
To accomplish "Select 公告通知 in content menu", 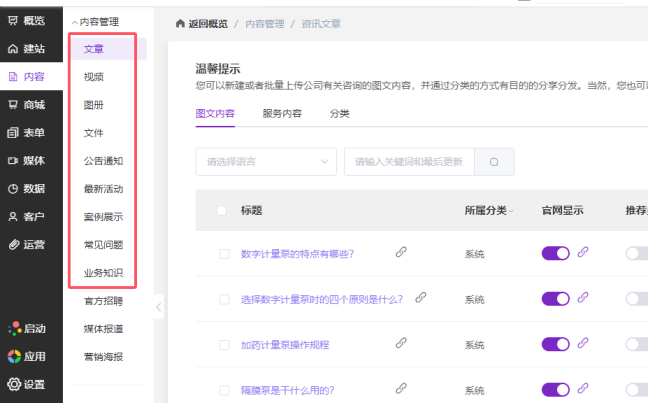I will (103, 160).
